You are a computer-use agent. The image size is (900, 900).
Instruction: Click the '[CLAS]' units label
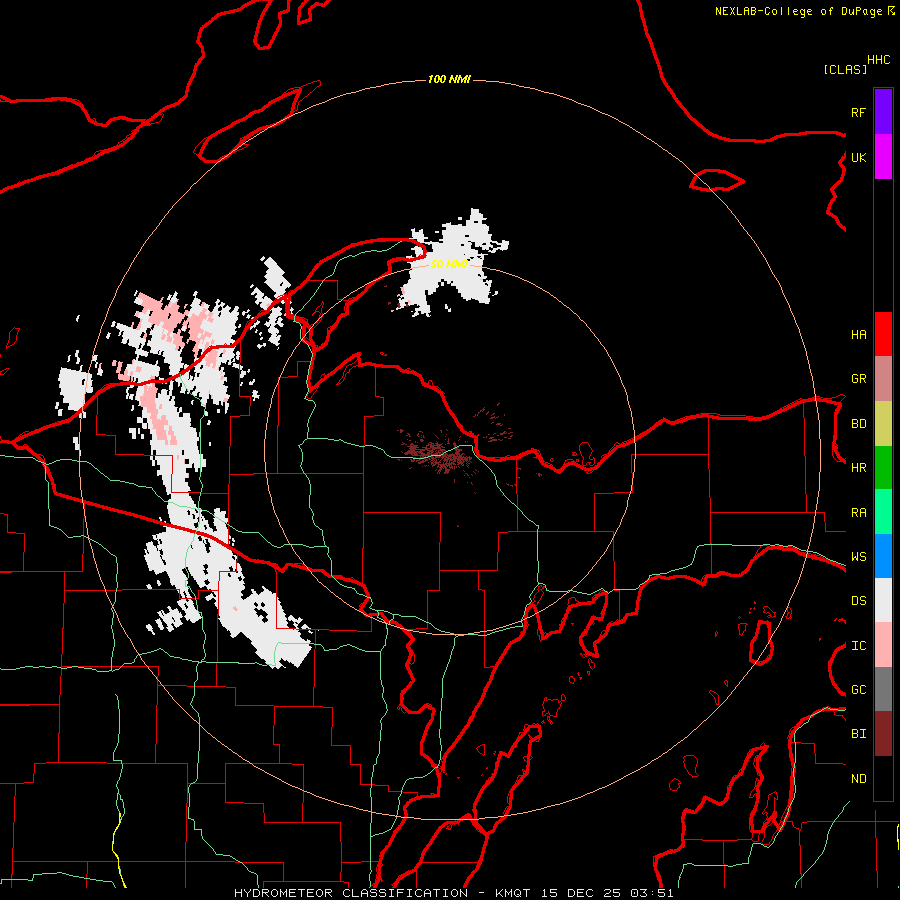[845, 69]
